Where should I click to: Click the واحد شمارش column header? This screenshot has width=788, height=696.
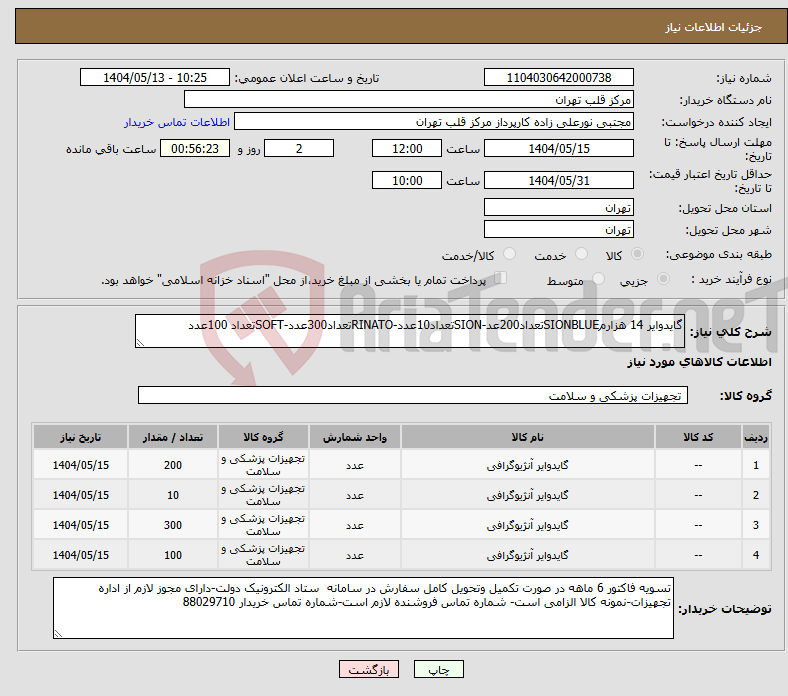point(355,437)
